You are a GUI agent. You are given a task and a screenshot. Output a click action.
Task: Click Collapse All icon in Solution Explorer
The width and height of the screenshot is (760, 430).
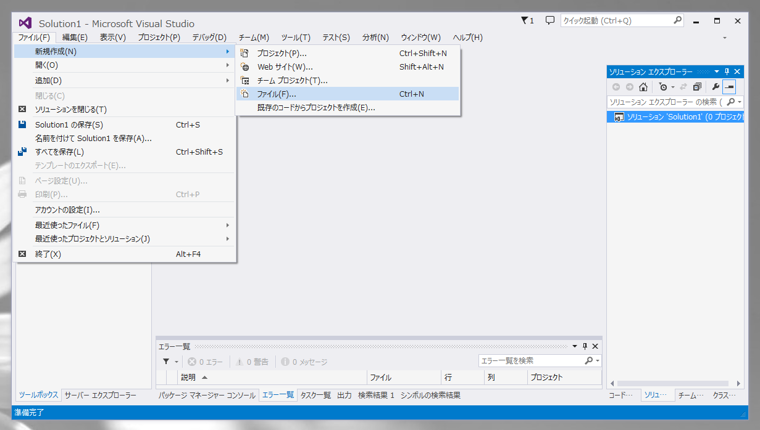click(x=697, y=87)
